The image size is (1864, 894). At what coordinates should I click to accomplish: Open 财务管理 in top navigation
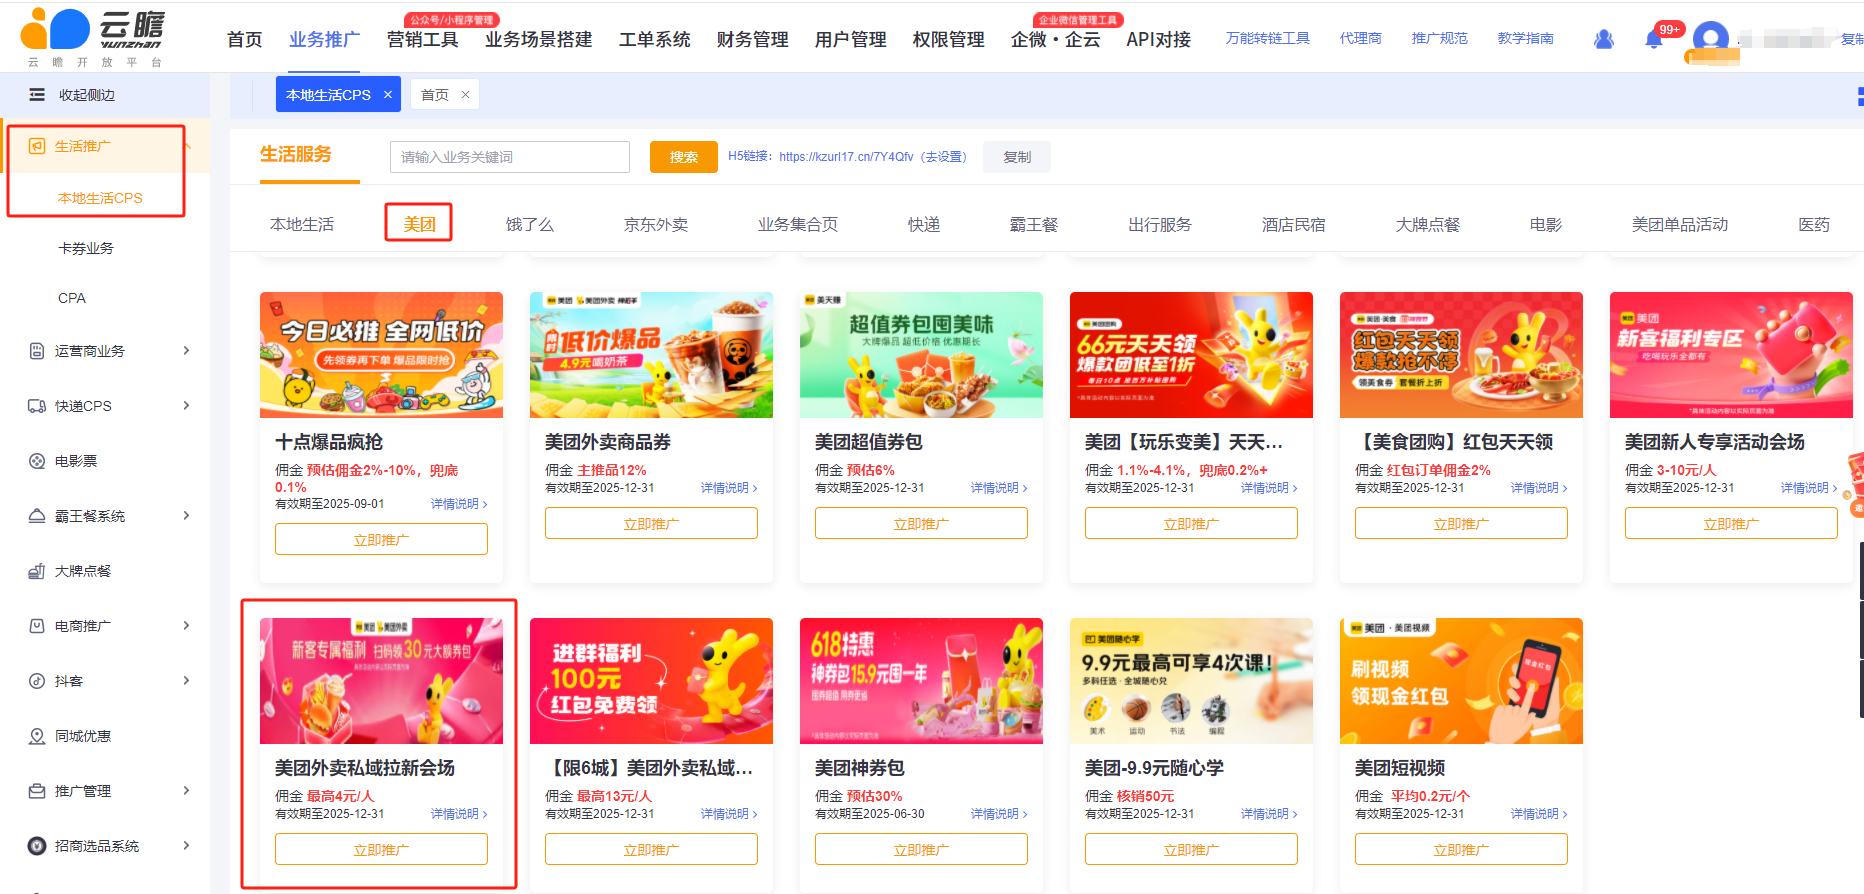[x=752, y=39]
